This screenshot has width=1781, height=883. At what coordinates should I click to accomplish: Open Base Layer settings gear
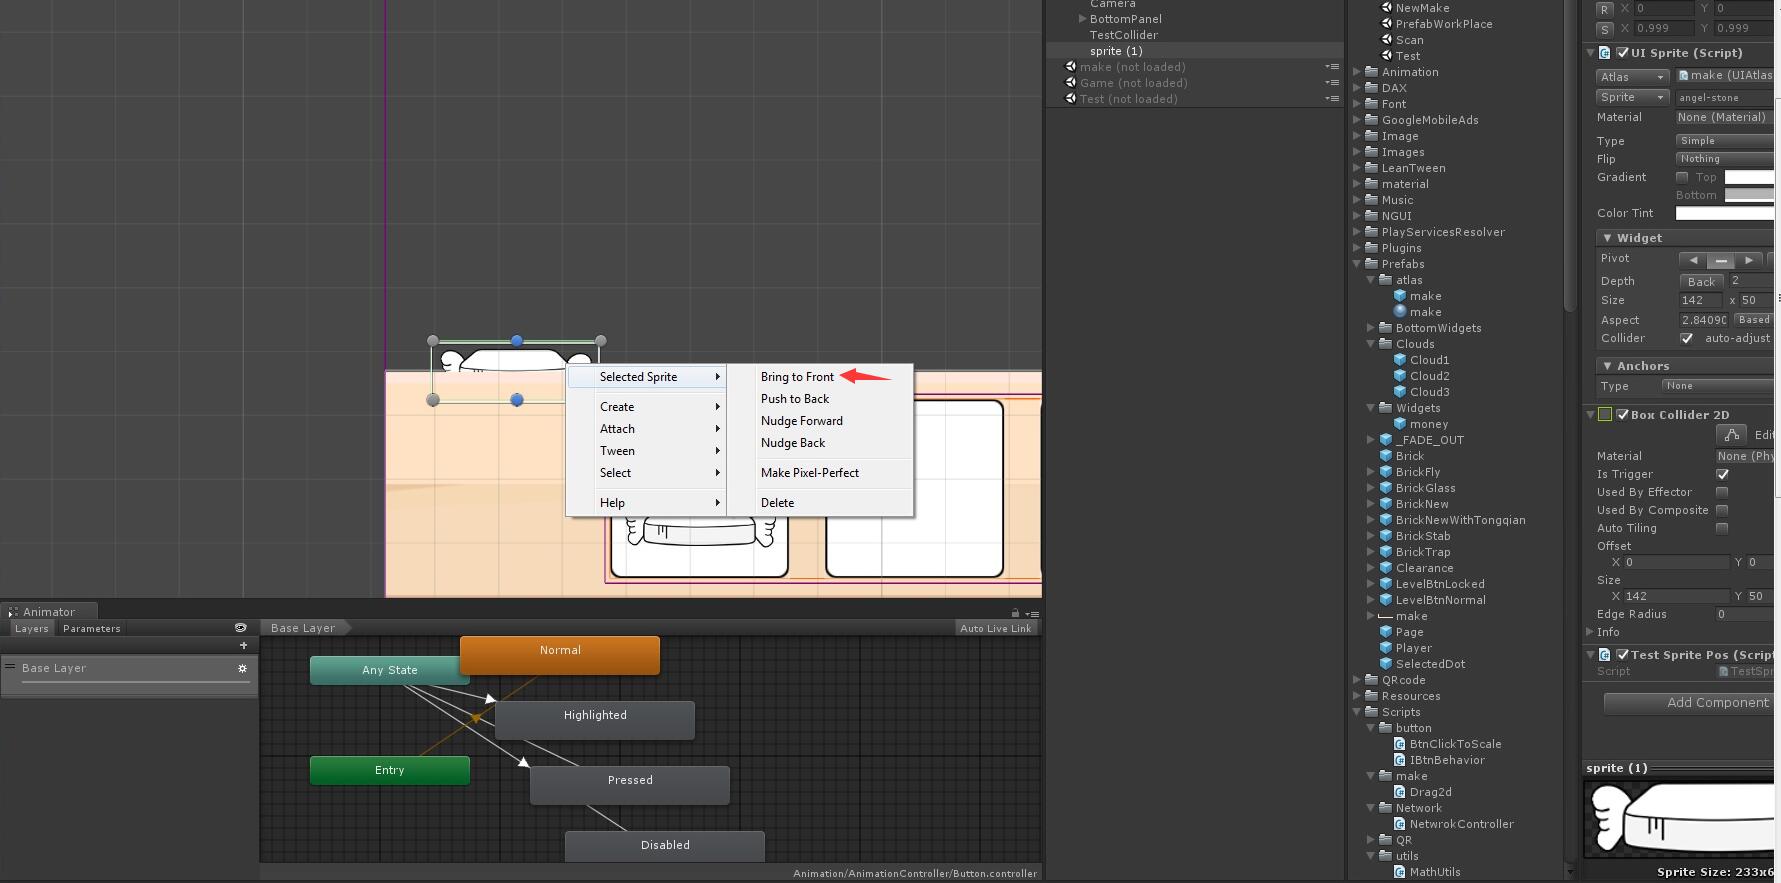(242, 668)
